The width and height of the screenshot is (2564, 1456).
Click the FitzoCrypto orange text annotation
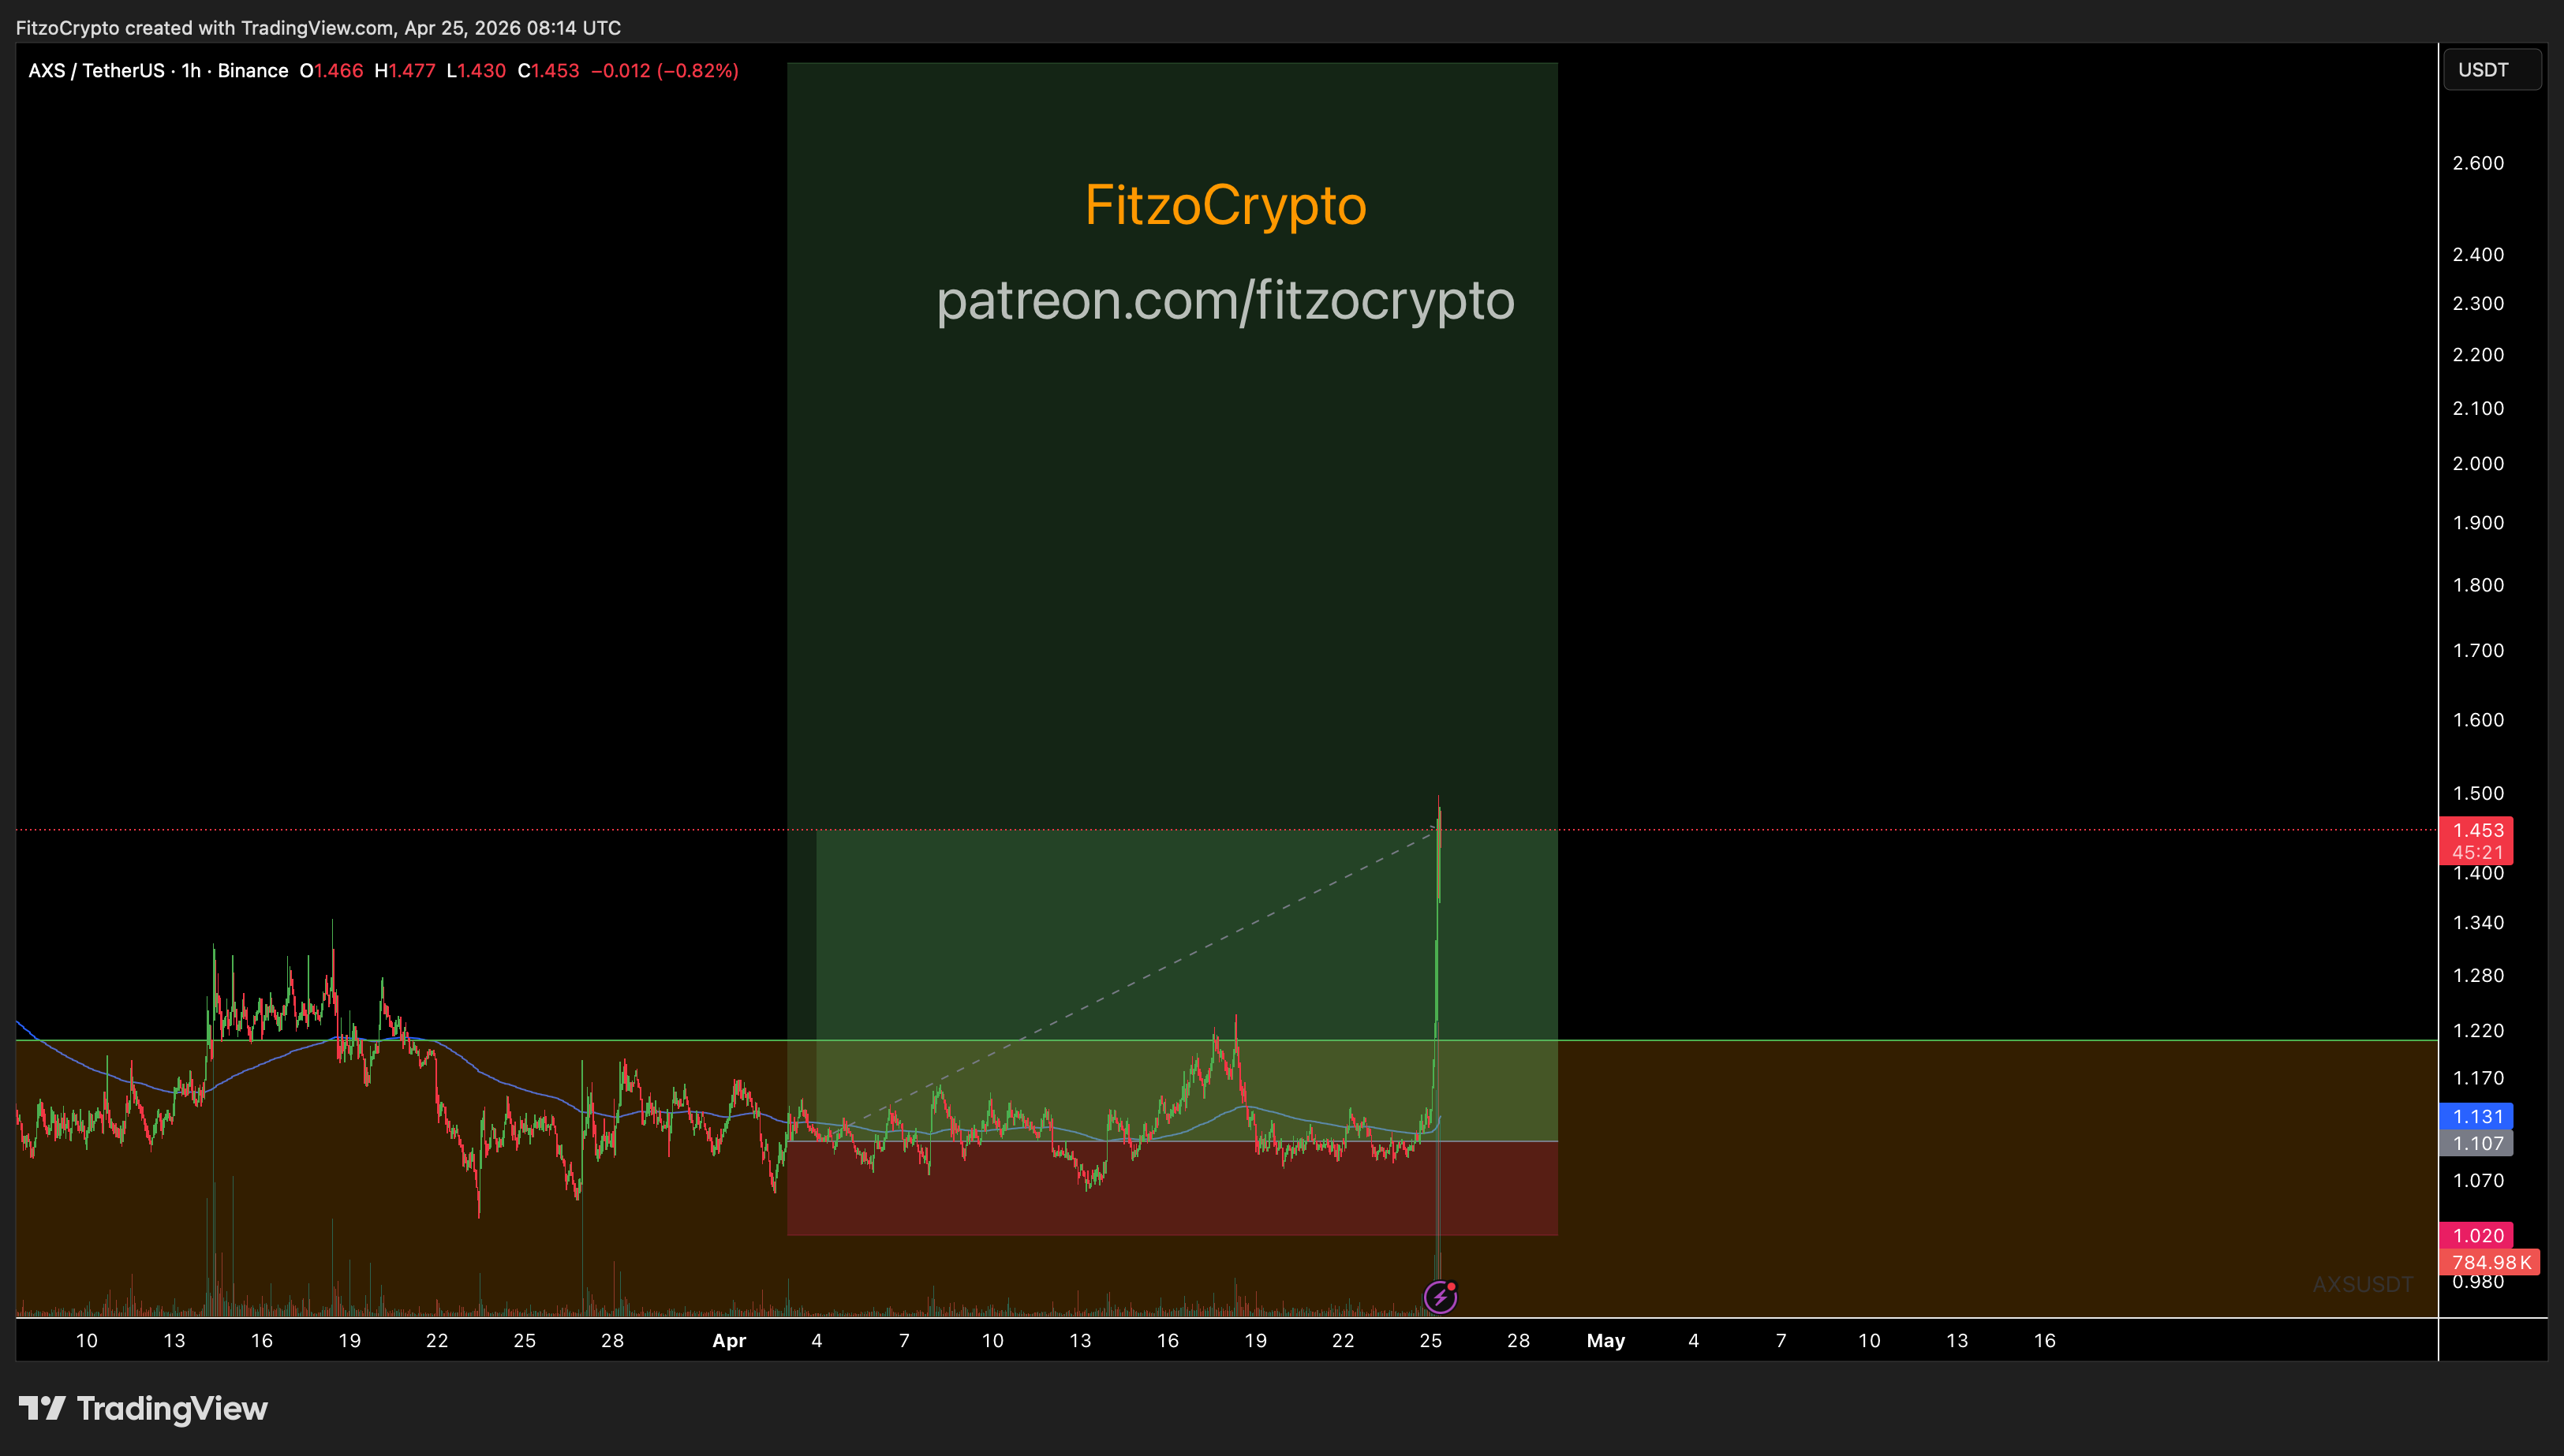1225,205
